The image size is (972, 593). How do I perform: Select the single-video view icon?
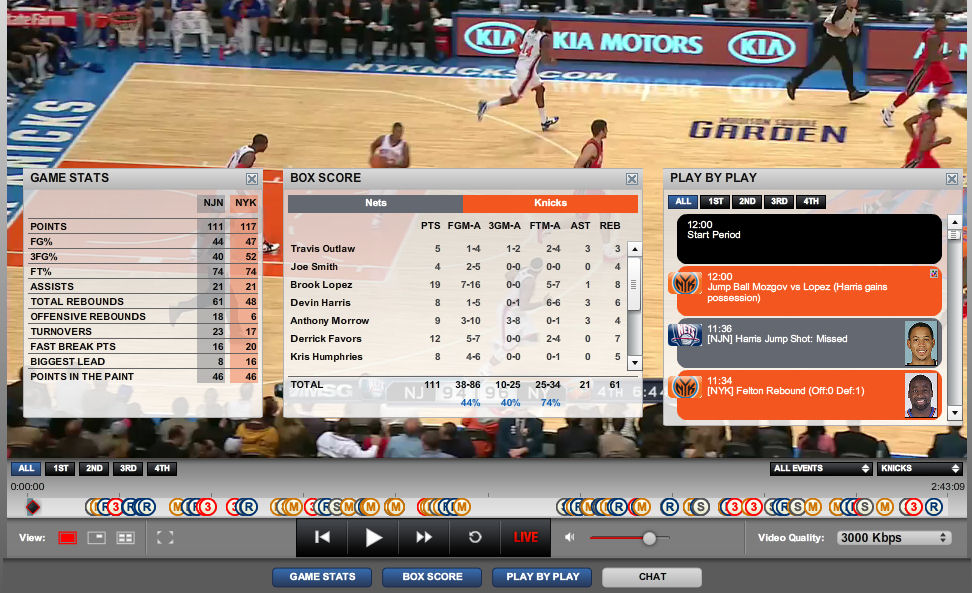[68, 537]
